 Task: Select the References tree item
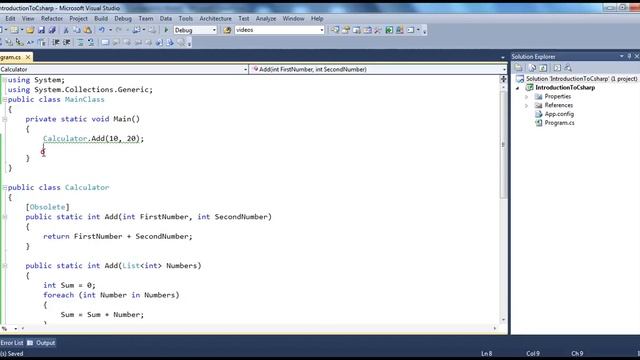point(558,105)
